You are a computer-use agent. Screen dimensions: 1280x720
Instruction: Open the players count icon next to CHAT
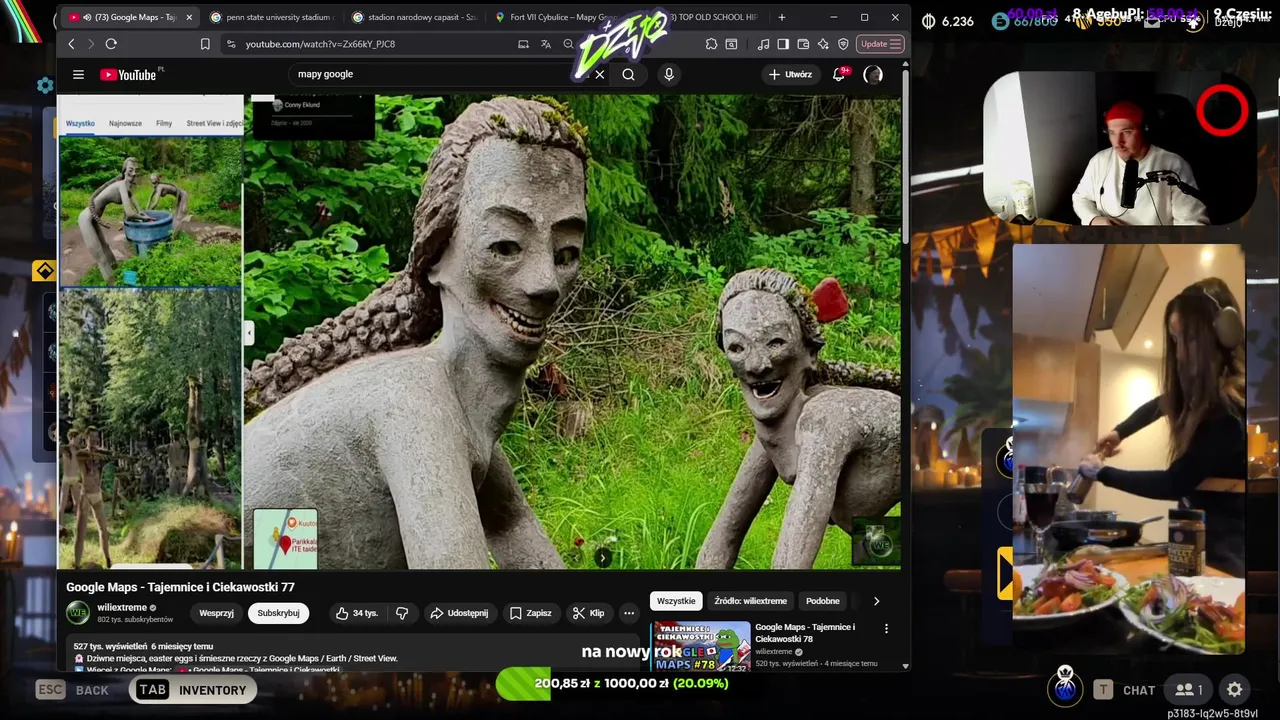pyautogui.click(x=1188, y=690)
